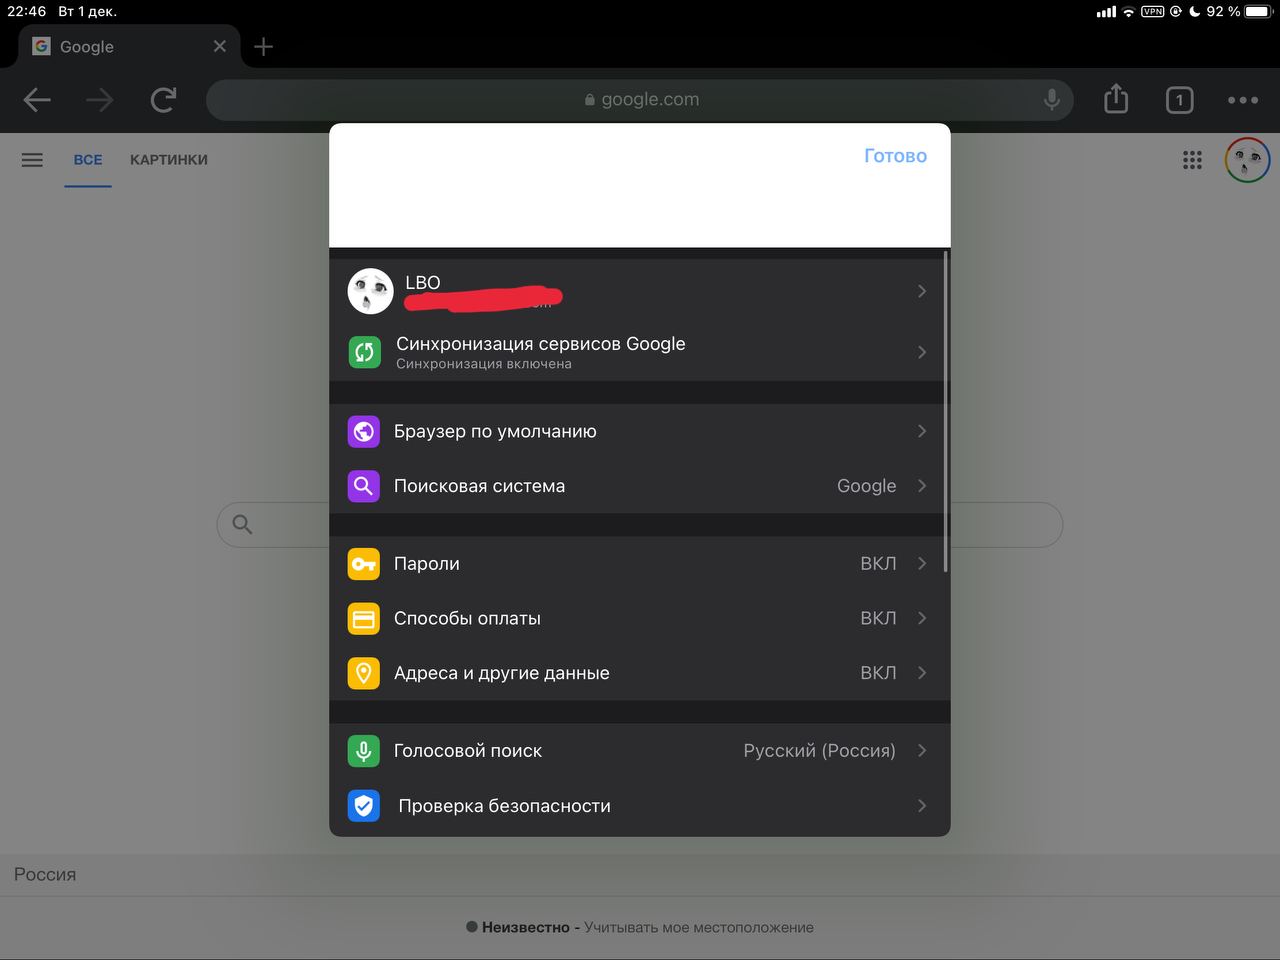The image size is (1280, 960).
Task: Tap the purple globe default browser icon
Action: pos(364,431)
